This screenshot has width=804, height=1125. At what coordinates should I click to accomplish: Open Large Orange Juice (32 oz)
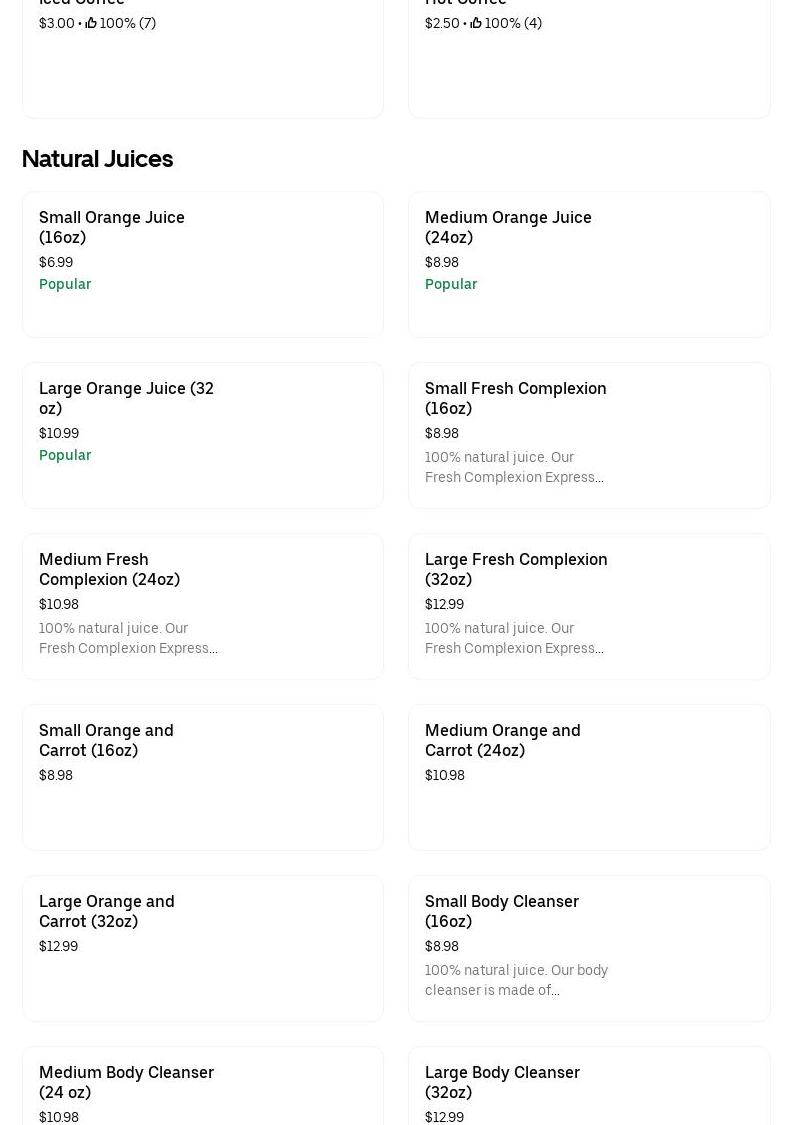click(x=126, y=398)
